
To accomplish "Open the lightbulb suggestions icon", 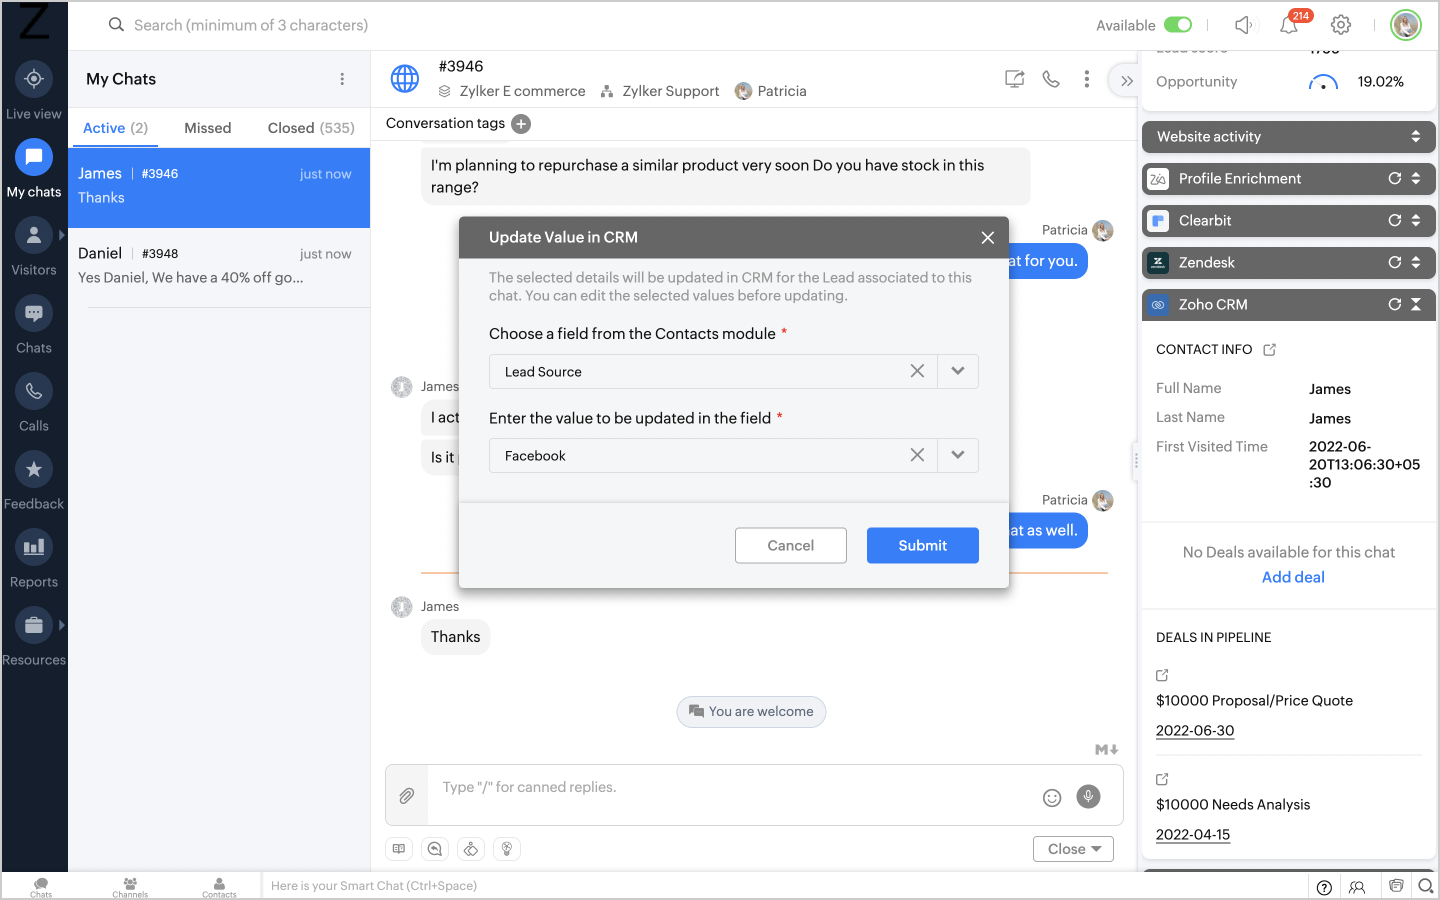I will [507, 849].
